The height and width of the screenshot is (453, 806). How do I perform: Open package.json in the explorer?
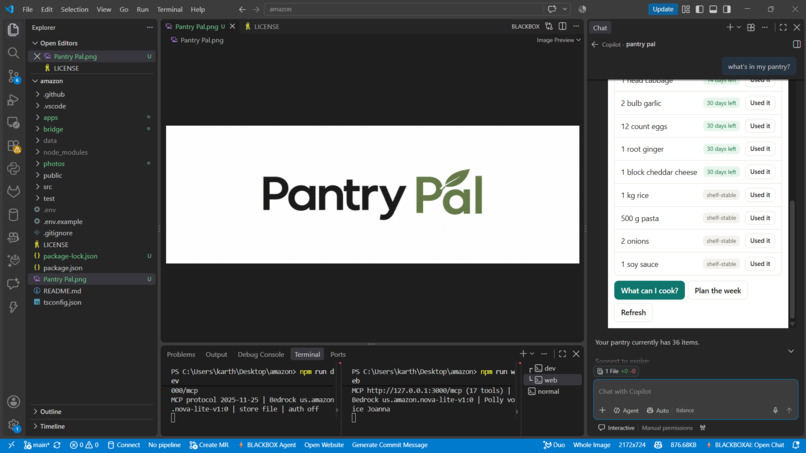[63, 268]
